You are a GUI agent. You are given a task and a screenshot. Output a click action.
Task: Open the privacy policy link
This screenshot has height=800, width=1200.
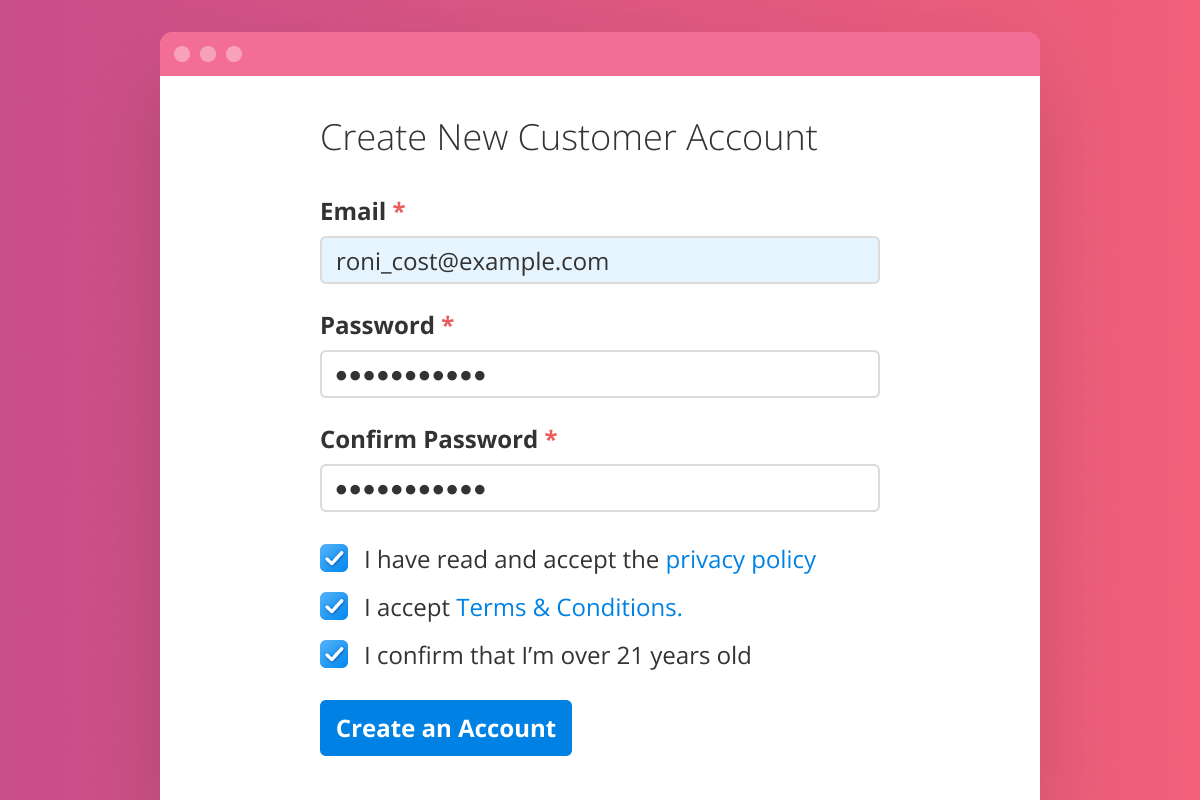[x=740, y=560]
